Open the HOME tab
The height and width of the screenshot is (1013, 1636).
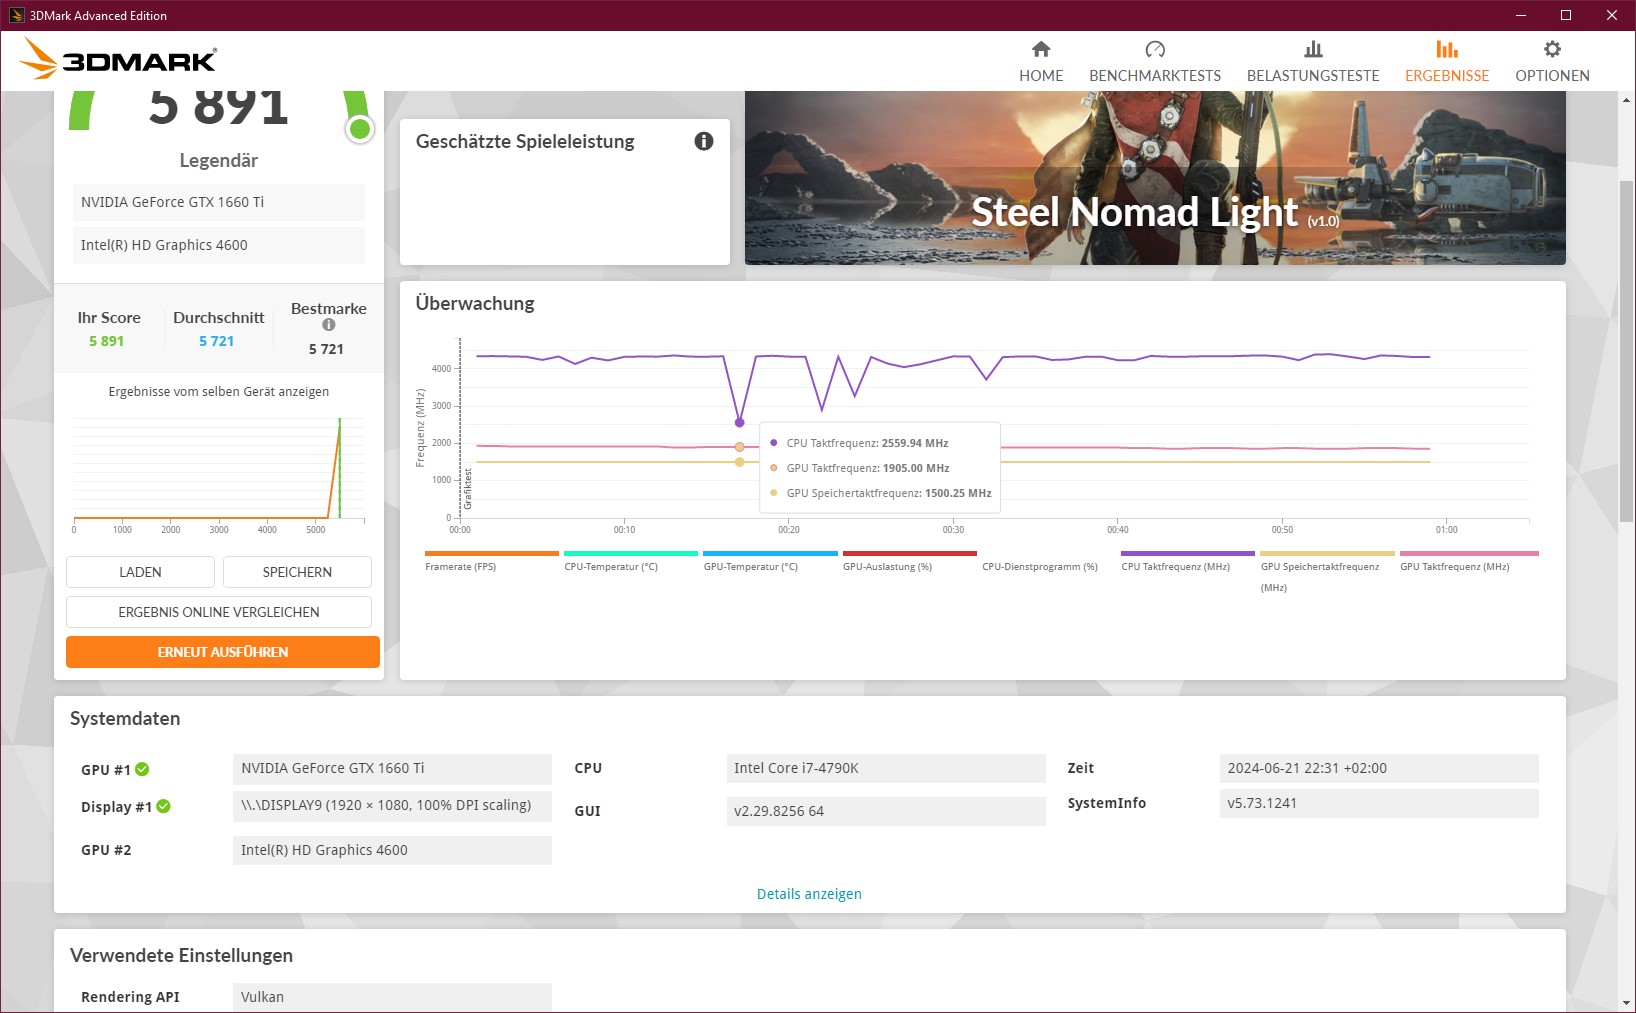pyautogui.click(x=1041, y=62)
